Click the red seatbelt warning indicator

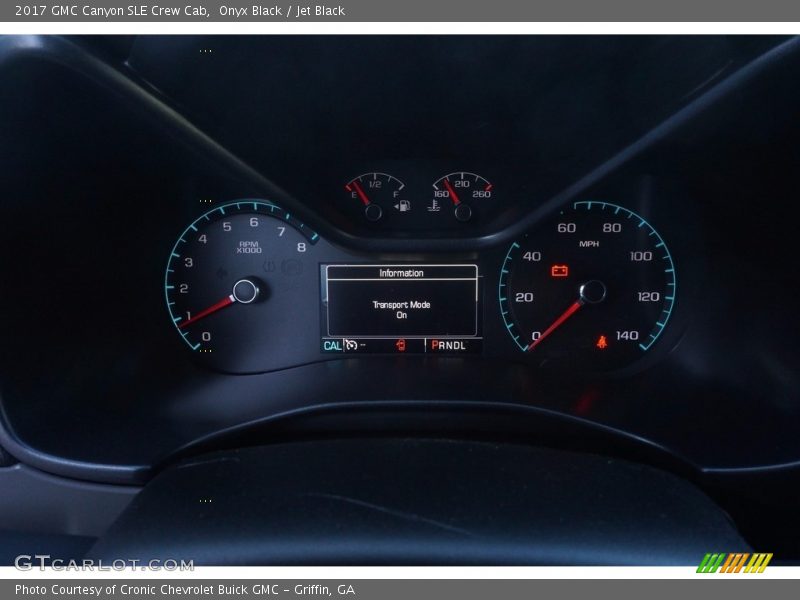(x=602, y=341)
